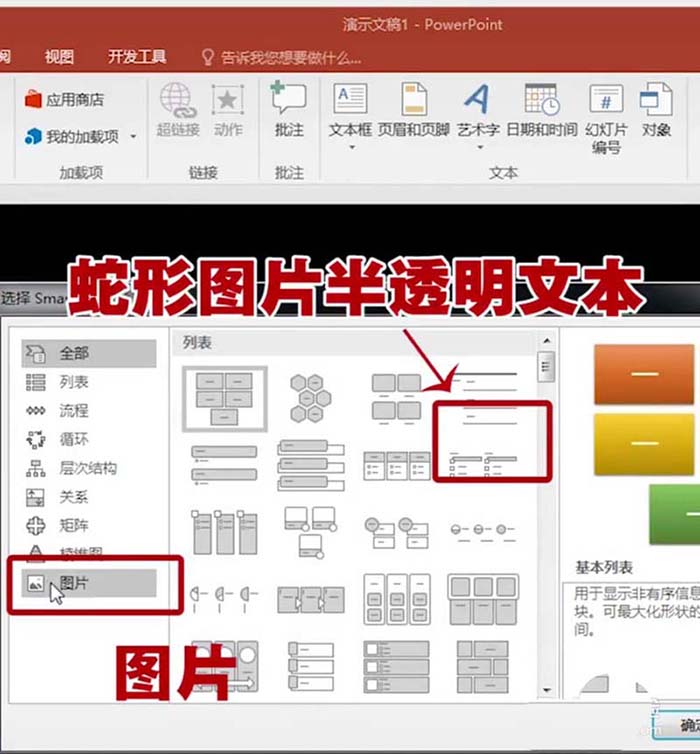Open 页眉和页脚 header and footer
This screenshot has height=754, width=700.
(414, 110)
